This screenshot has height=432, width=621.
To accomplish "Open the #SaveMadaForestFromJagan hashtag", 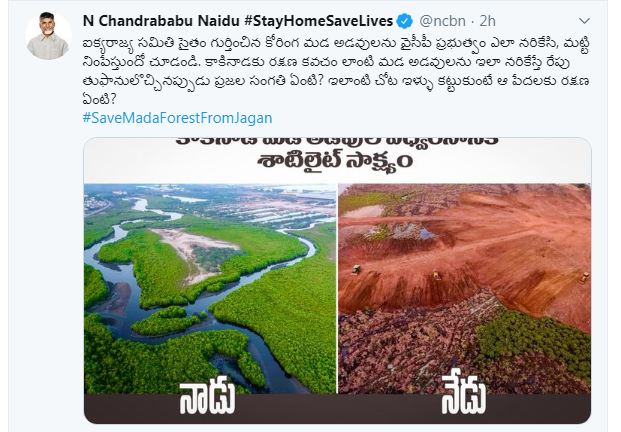I will click(x=177, y=118).
